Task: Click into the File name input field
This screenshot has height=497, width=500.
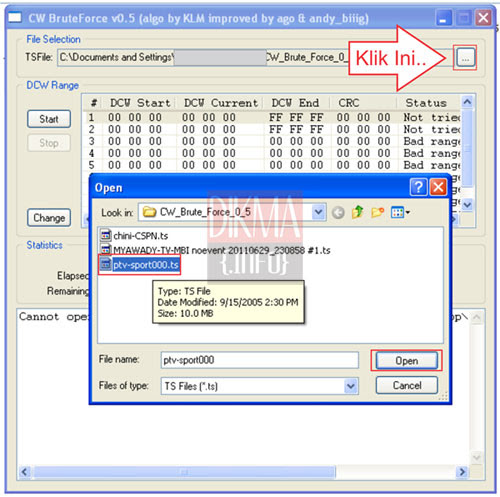Action: tap(260, 360)
